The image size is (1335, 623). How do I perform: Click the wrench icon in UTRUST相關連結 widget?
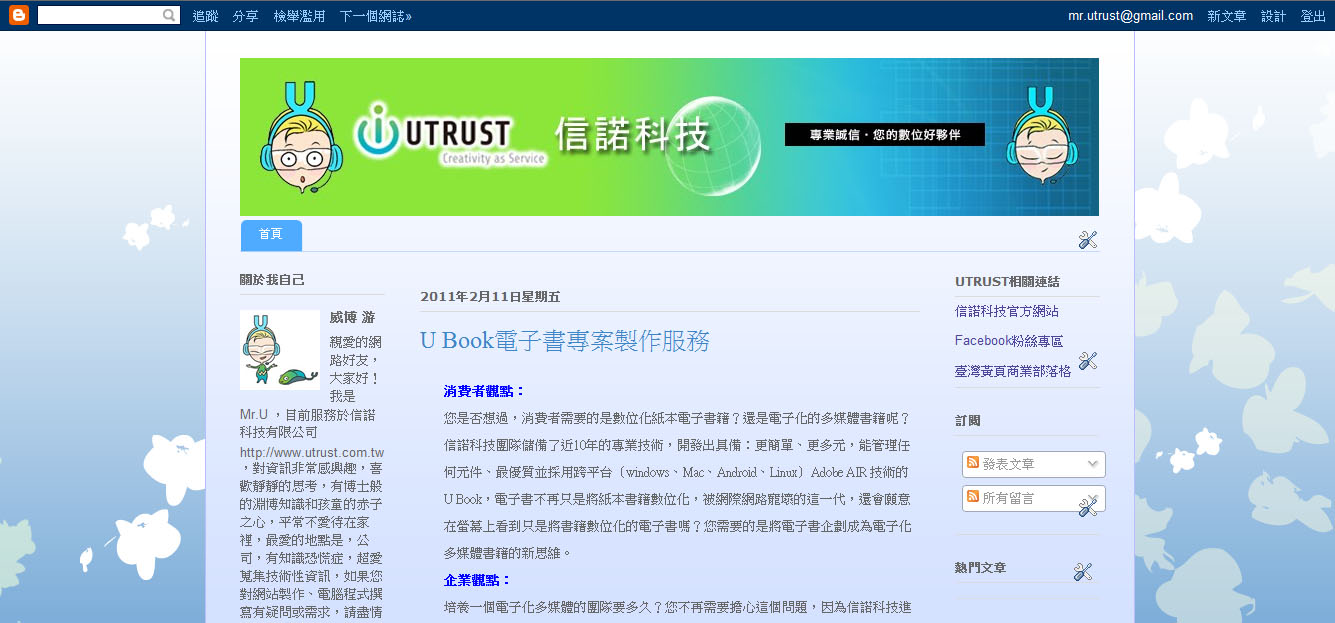point(1088,361)
